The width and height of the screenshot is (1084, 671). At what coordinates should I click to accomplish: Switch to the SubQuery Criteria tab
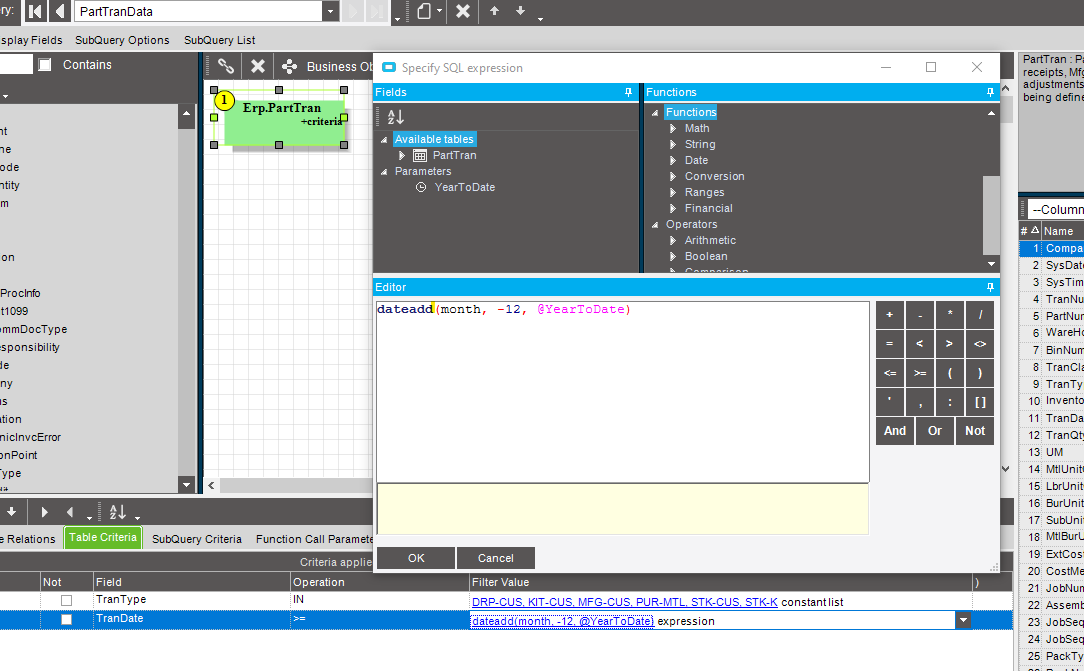click(x=196, y=539)
